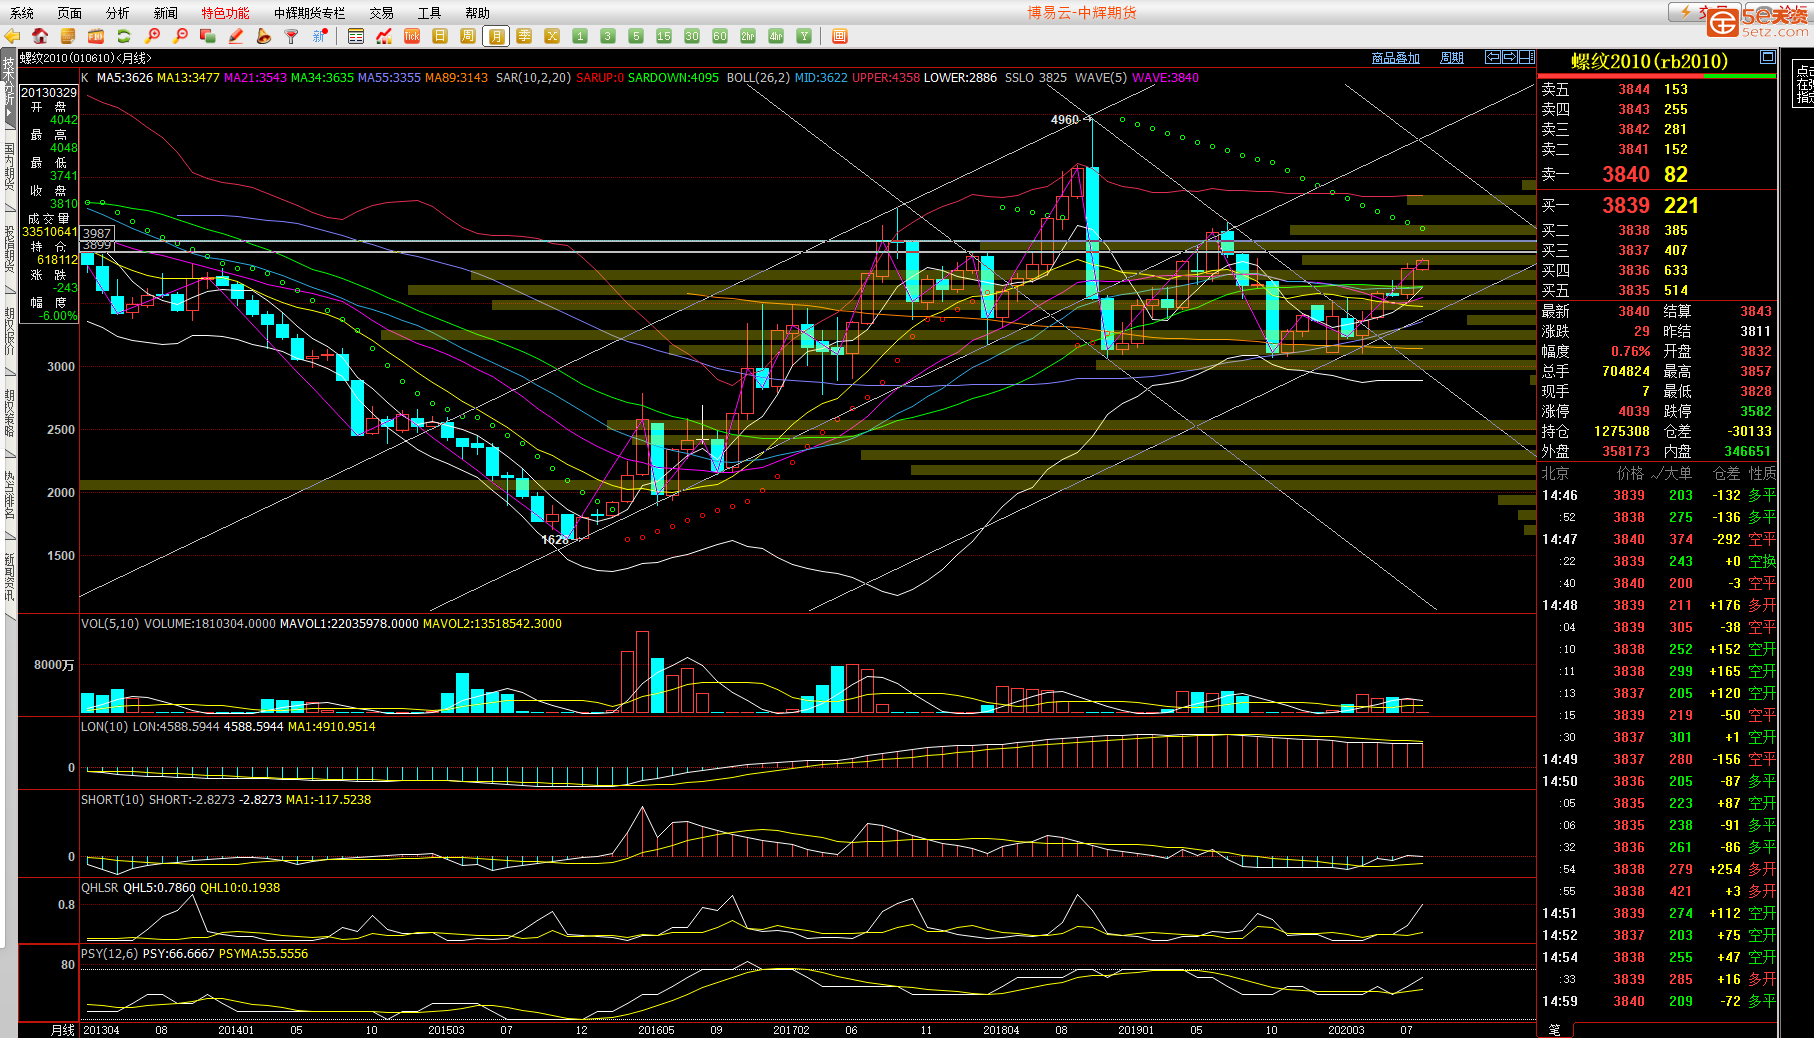Open the 期权报价 side tab

tap(9, 330)
